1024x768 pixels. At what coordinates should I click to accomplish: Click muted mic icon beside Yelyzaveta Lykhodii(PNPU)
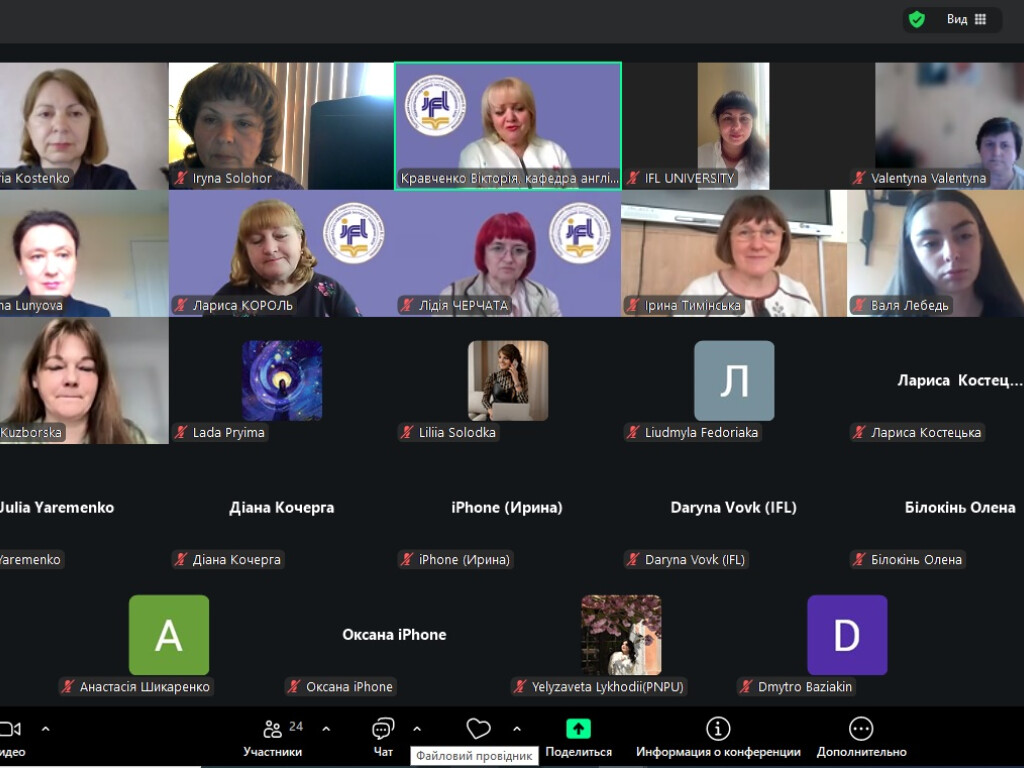click(x=520, y=687)
